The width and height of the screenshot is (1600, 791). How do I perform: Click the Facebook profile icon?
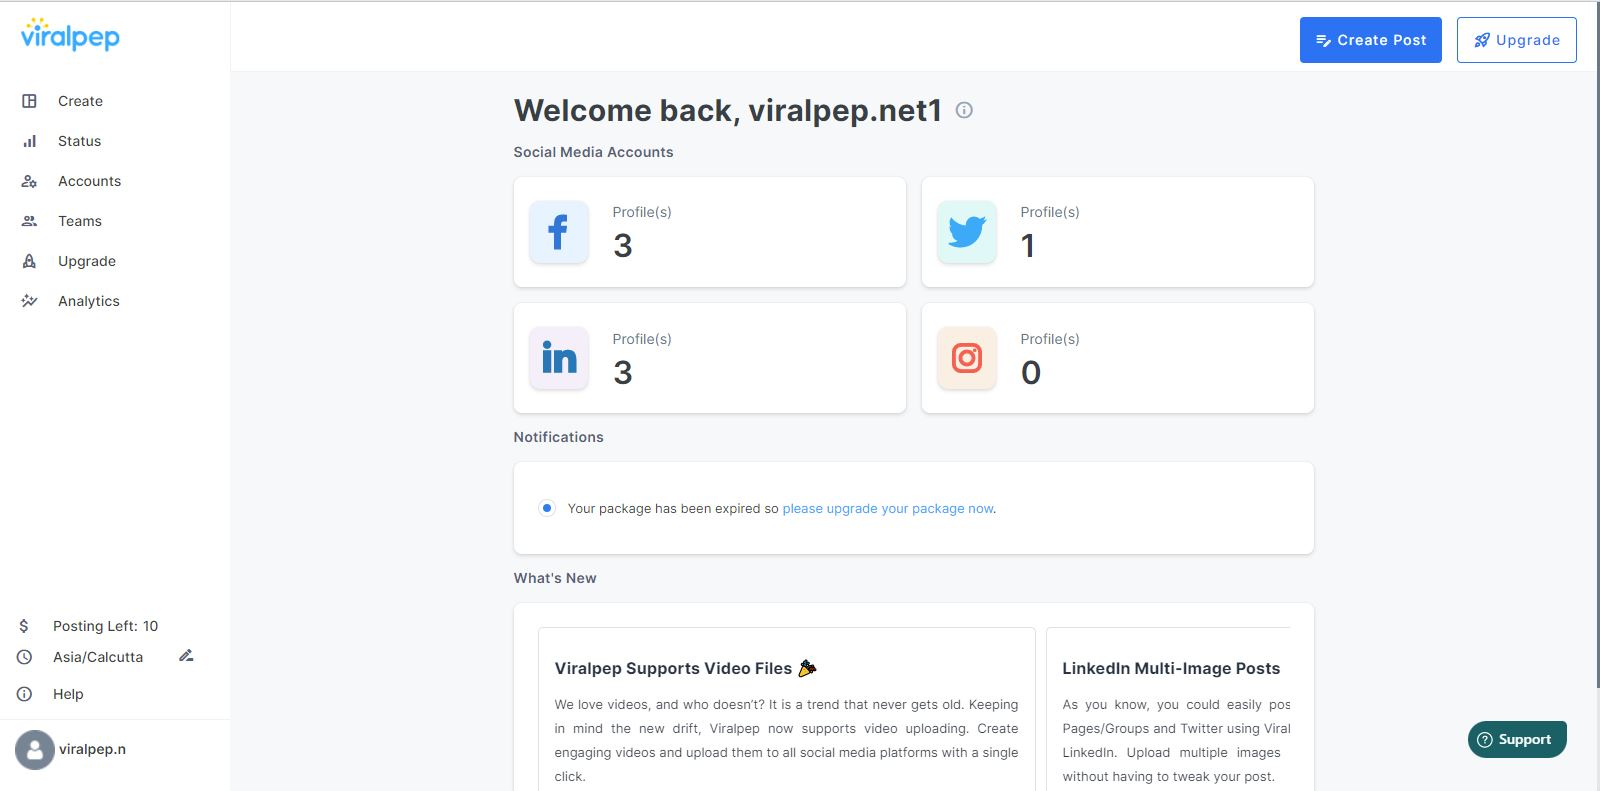click(x=559, y=232)
